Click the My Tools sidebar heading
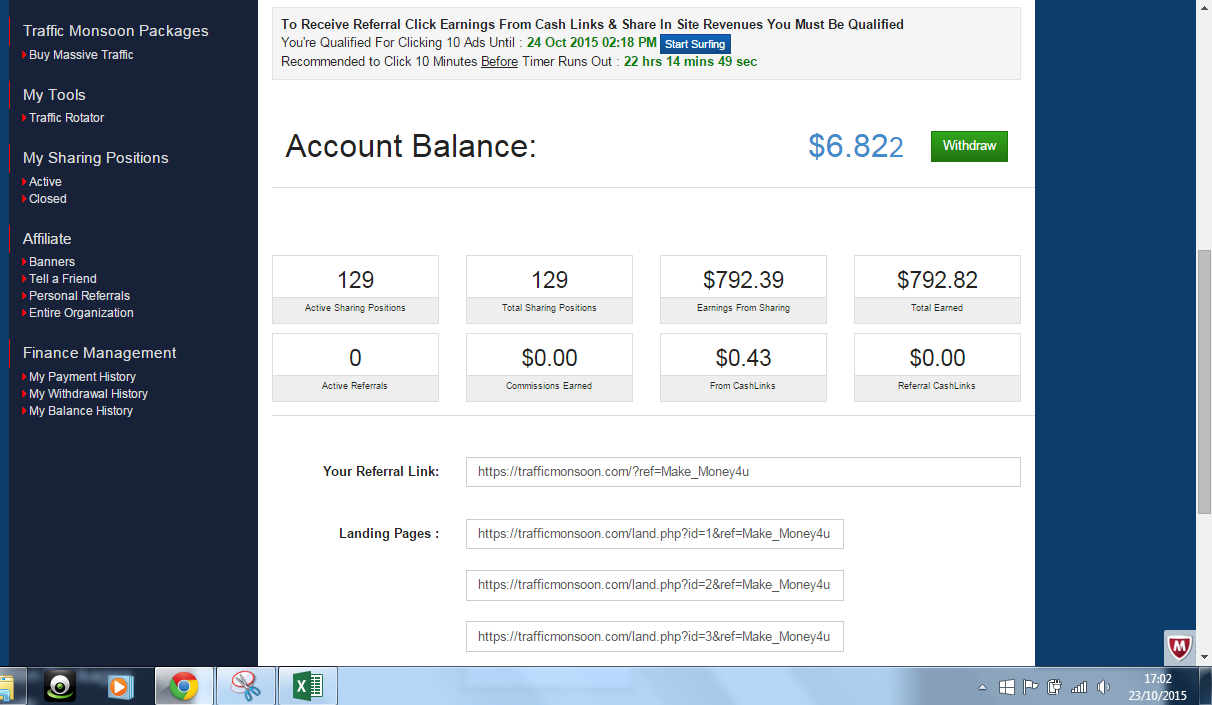1212x705 pixels. [x=54, y=95]
